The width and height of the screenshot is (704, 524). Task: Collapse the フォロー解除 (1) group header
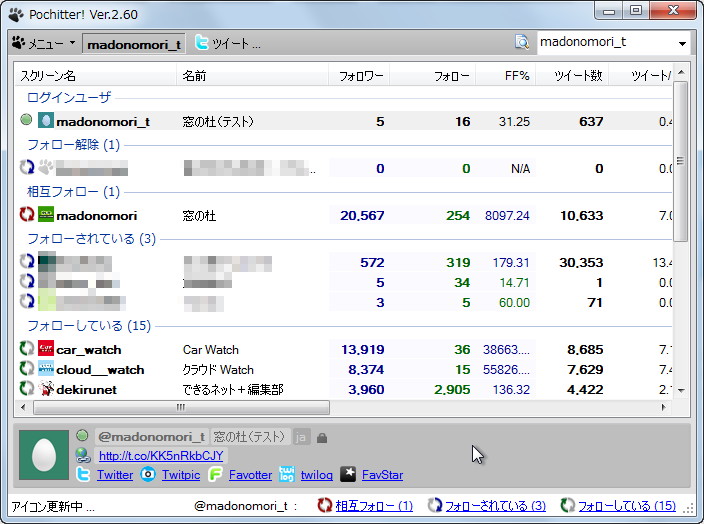tap(74, 145)
